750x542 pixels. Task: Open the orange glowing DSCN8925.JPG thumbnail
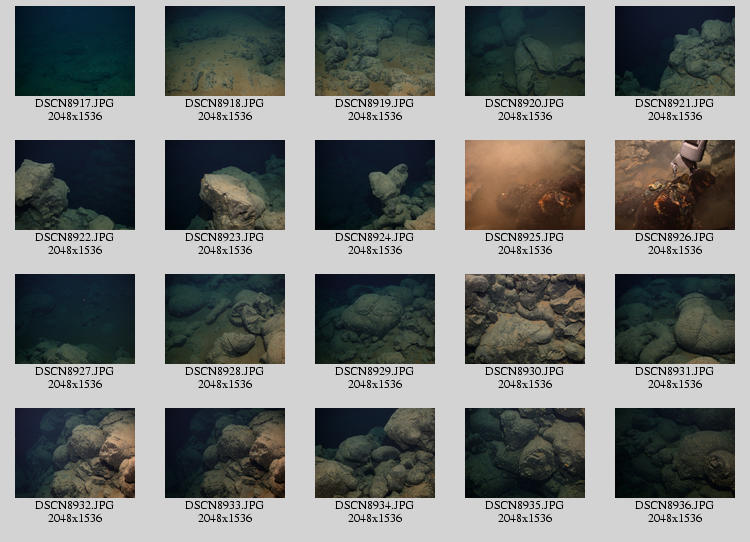click(525, 185)
